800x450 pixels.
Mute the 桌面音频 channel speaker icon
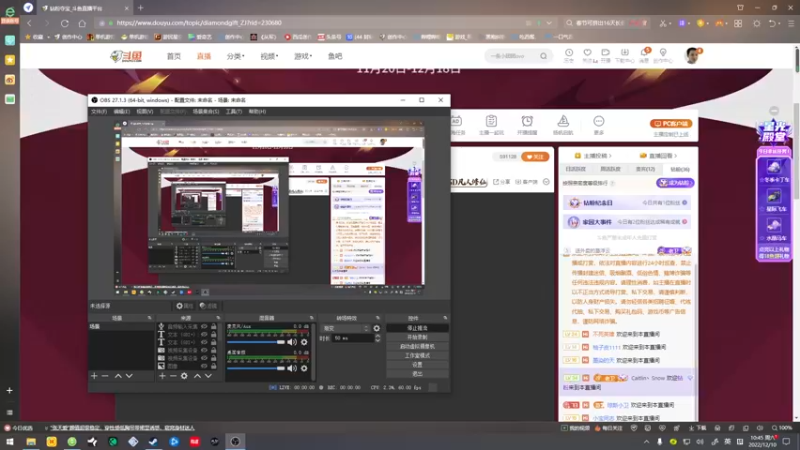point(292,368)
